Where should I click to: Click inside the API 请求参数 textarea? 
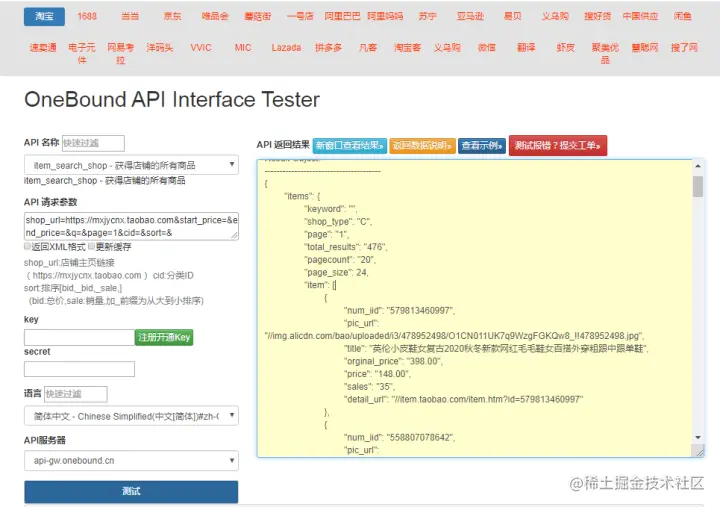coord(131,226)
